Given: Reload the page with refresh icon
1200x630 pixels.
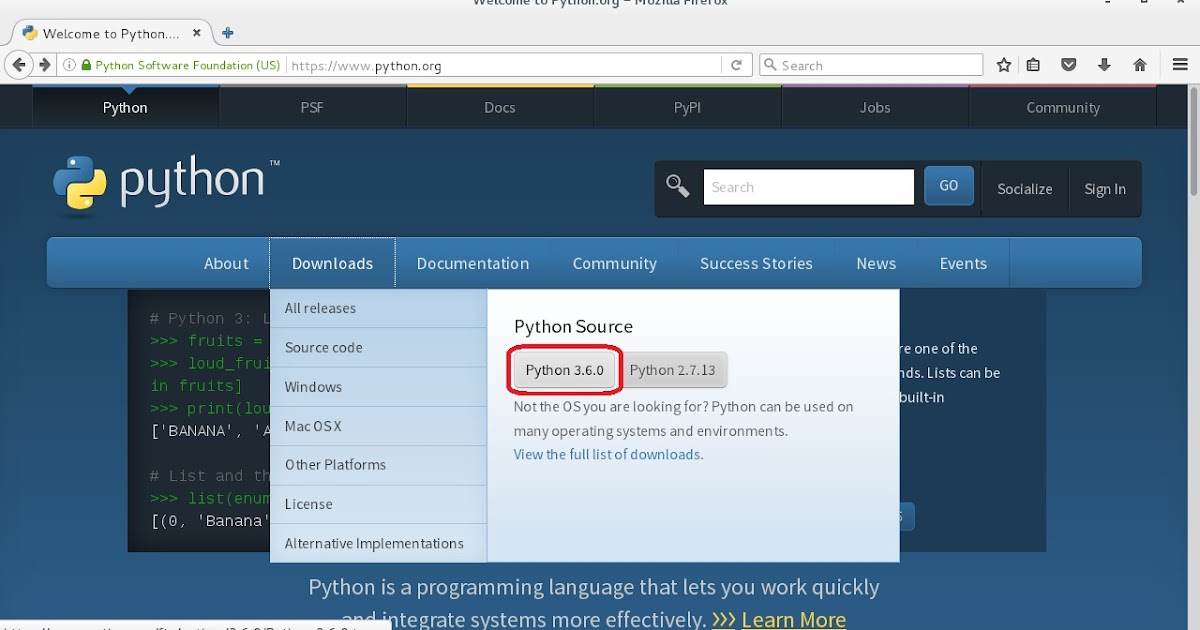Looking at the screenshot, I should tap(736, 65).
